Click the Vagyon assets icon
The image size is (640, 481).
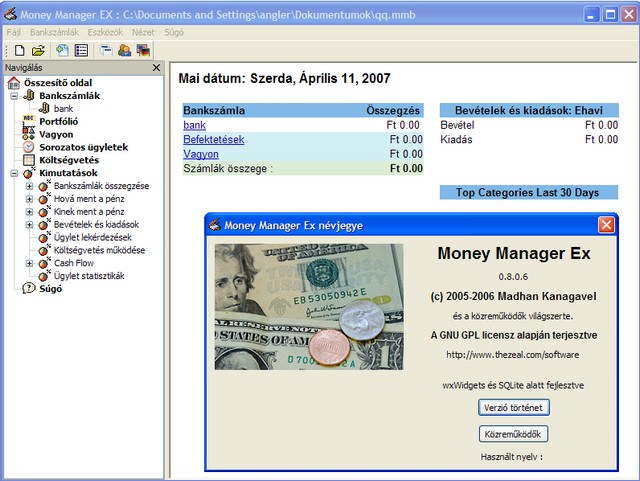29,134
